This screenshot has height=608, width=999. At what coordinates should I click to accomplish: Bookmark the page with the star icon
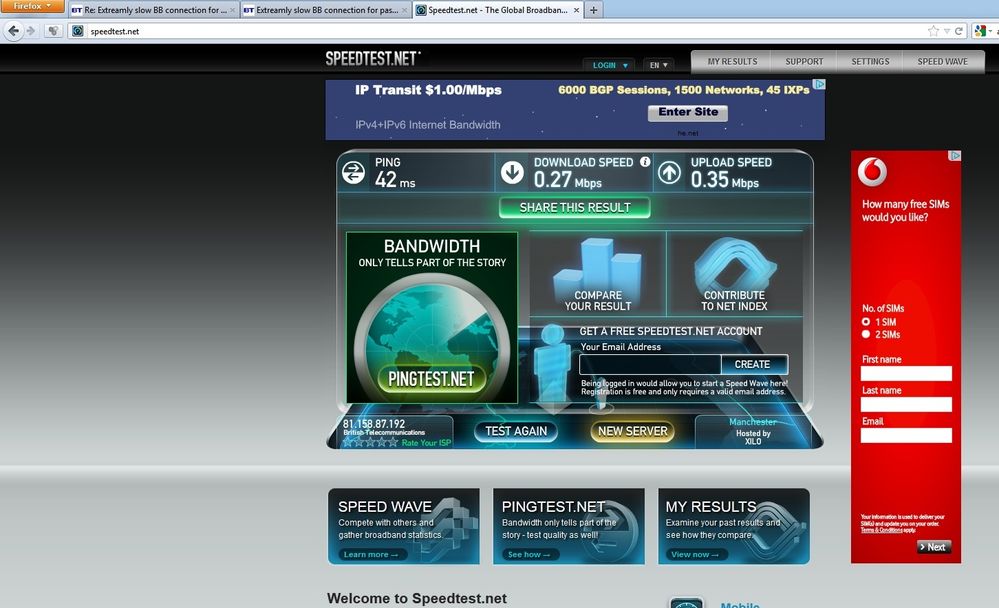click(933, 31)
